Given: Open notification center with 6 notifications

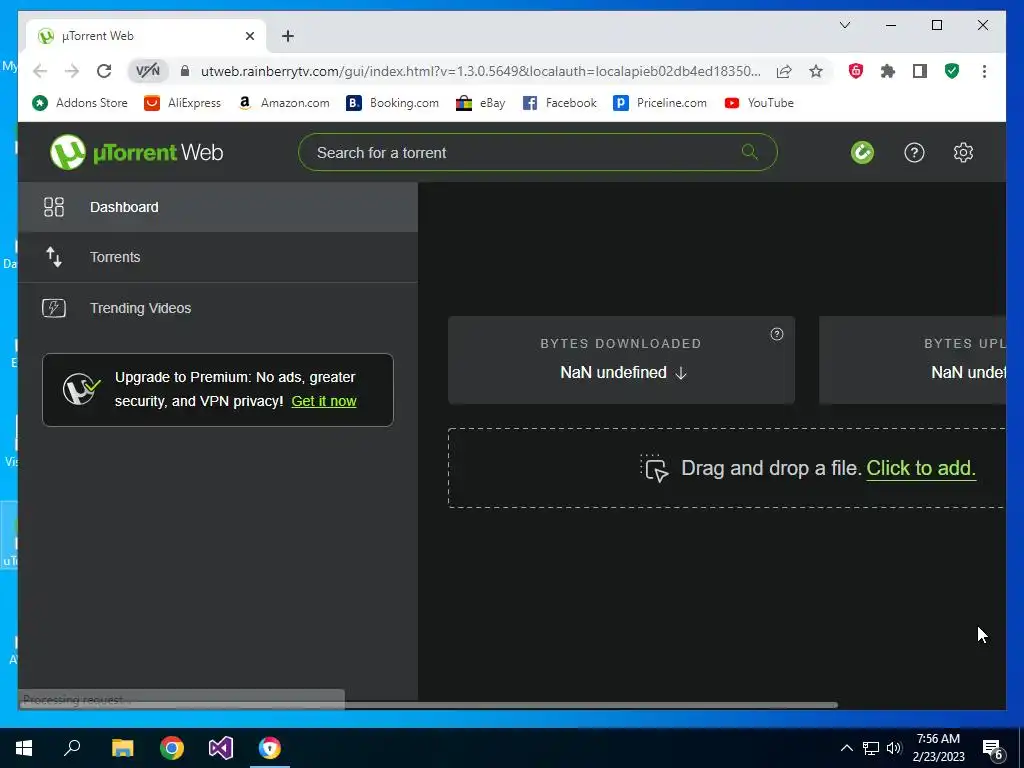Looking at the screenshot, I should click(x=993, y=750).
